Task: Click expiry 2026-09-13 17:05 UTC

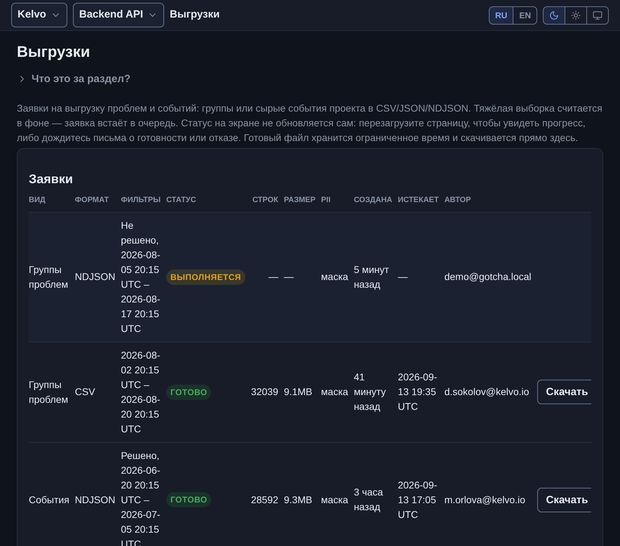Action: 417,500
